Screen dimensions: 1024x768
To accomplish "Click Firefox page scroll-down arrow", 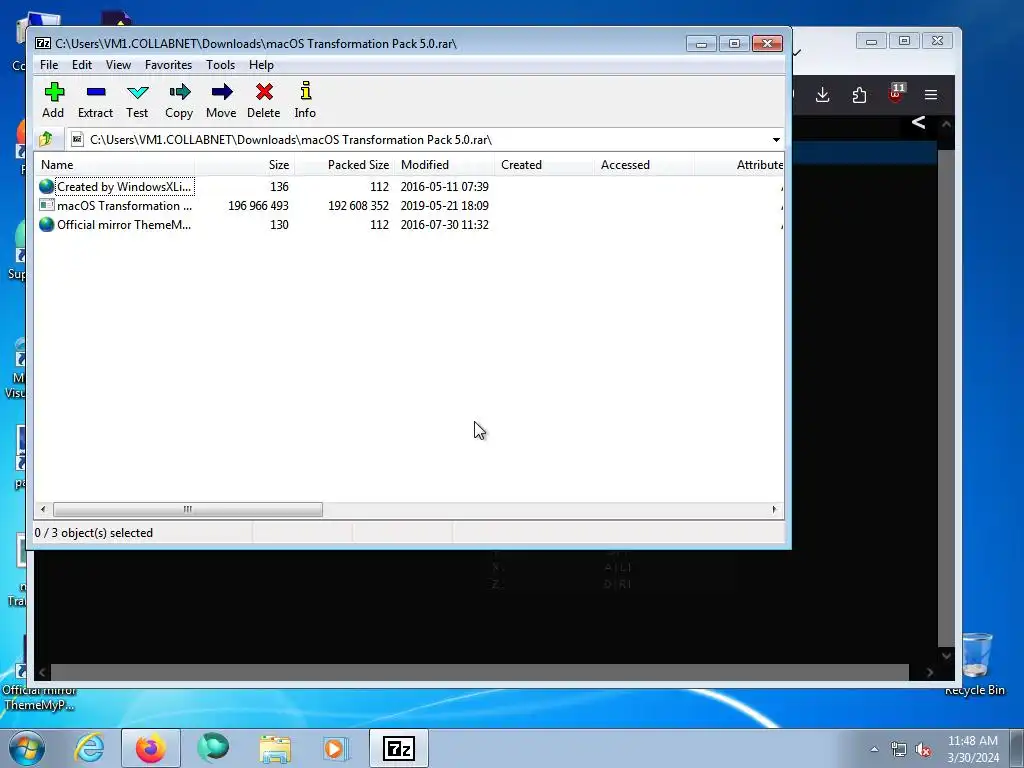I will tap(946, 656).
